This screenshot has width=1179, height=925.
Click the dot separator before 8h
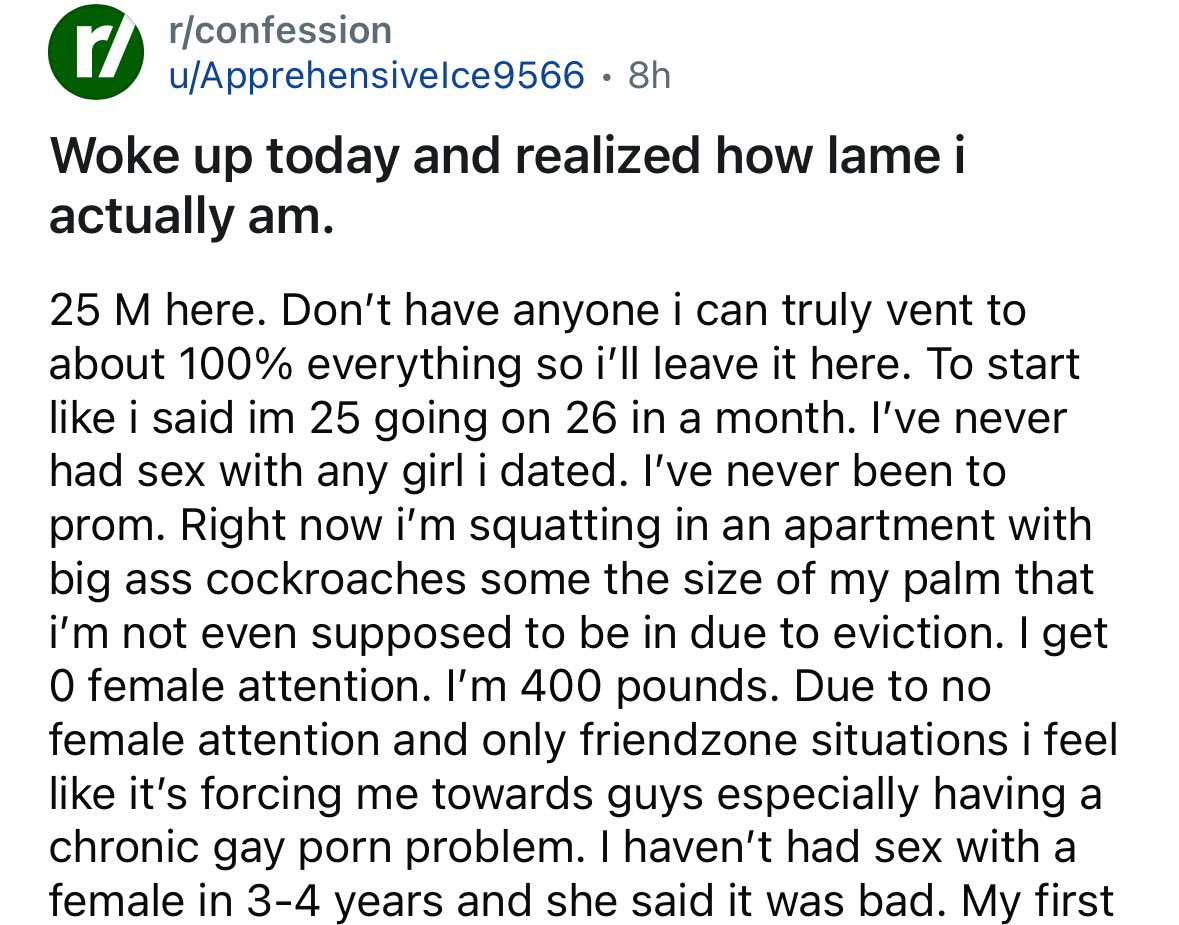tap(606, 77)
